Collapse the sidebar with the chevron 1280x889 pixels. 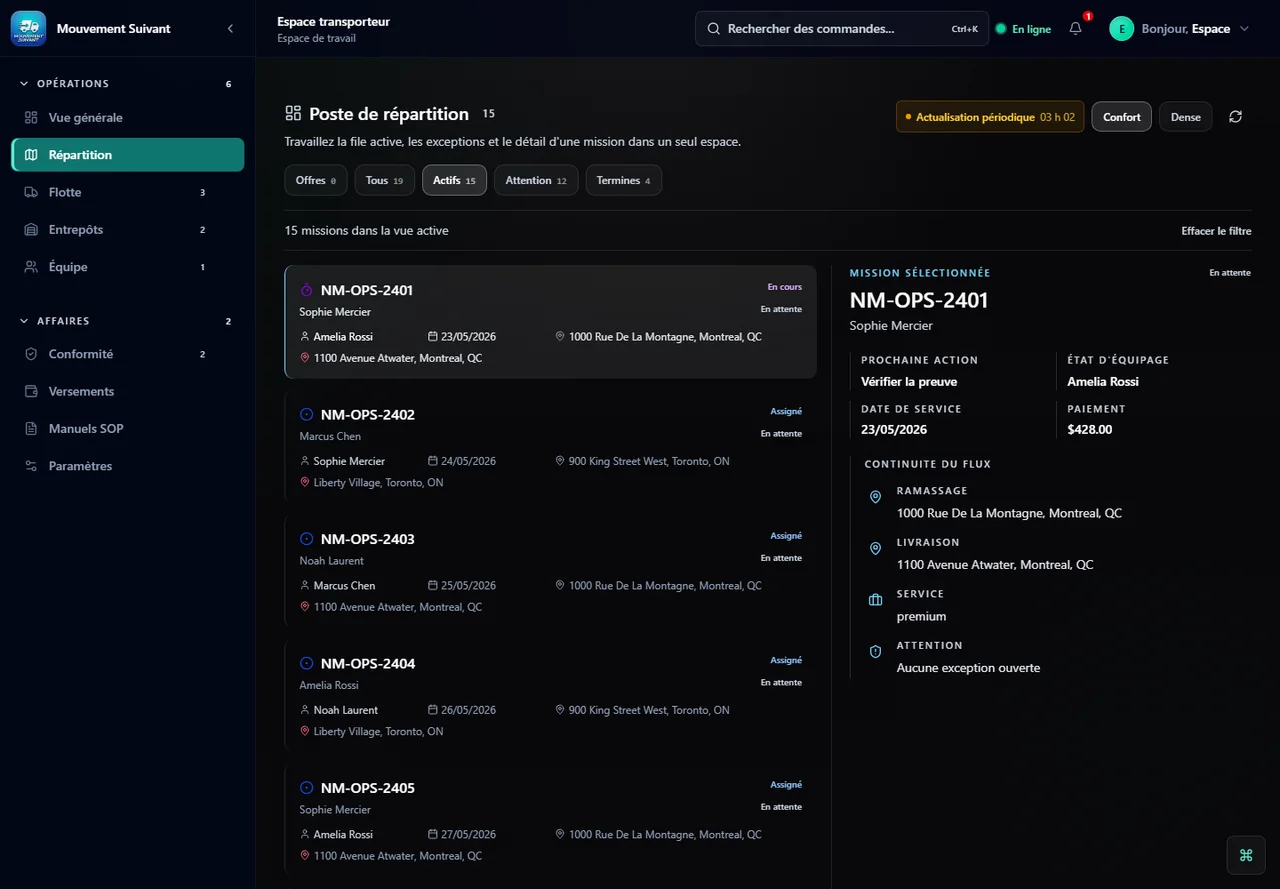tap(231, 29)
